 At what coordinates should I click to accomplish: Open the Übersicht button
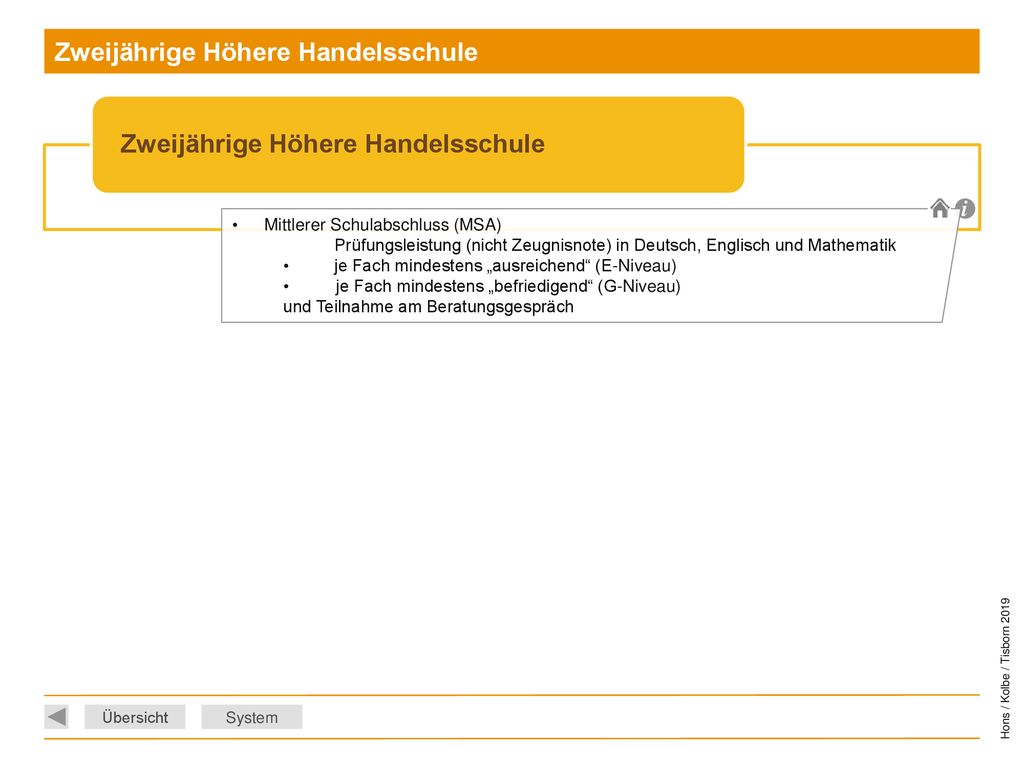[135, 717]
